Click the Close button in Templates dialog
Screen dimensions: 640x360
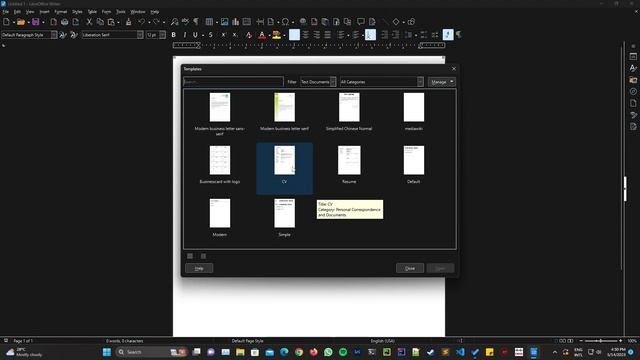(410, 268)
